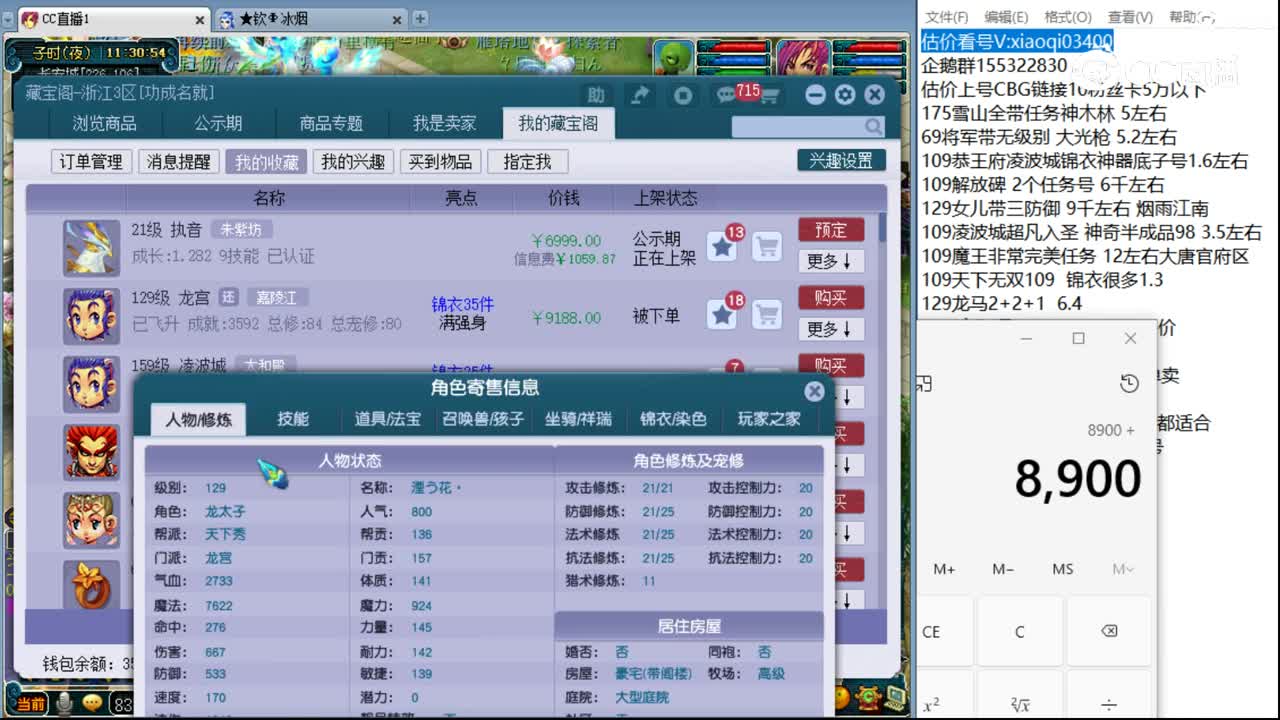Click the 兴趣设置 button
This screenshot has height=720, width=1280.
(842, 160)
